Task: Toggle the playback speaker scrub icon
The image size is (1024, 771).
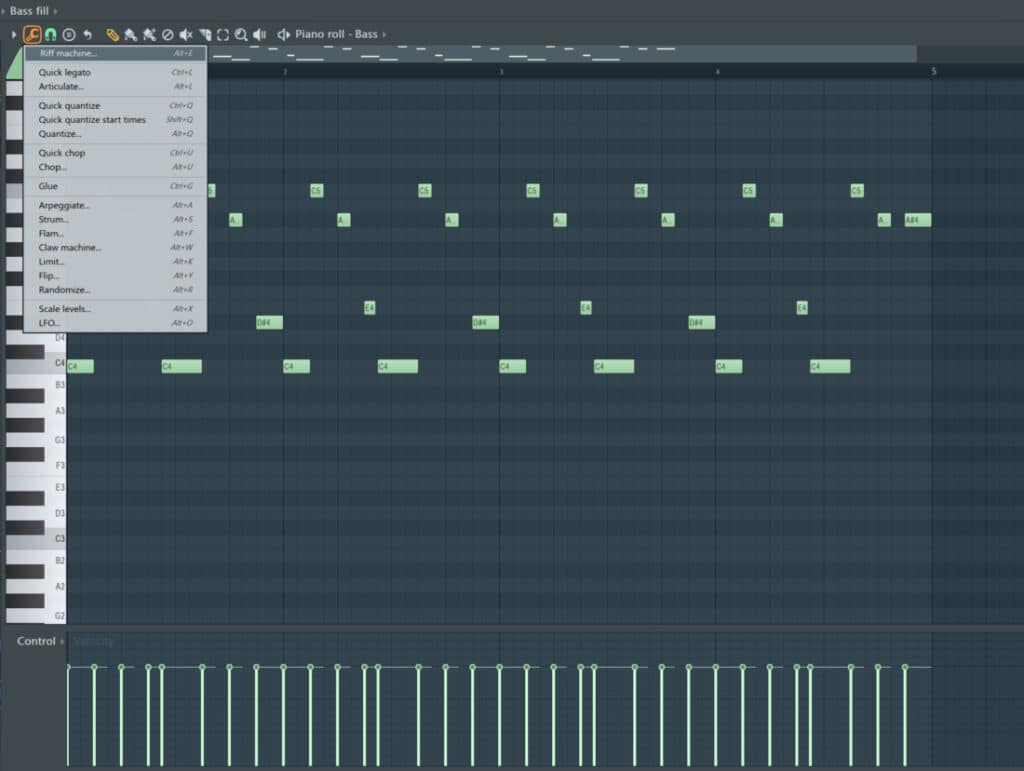Action: 260,34
